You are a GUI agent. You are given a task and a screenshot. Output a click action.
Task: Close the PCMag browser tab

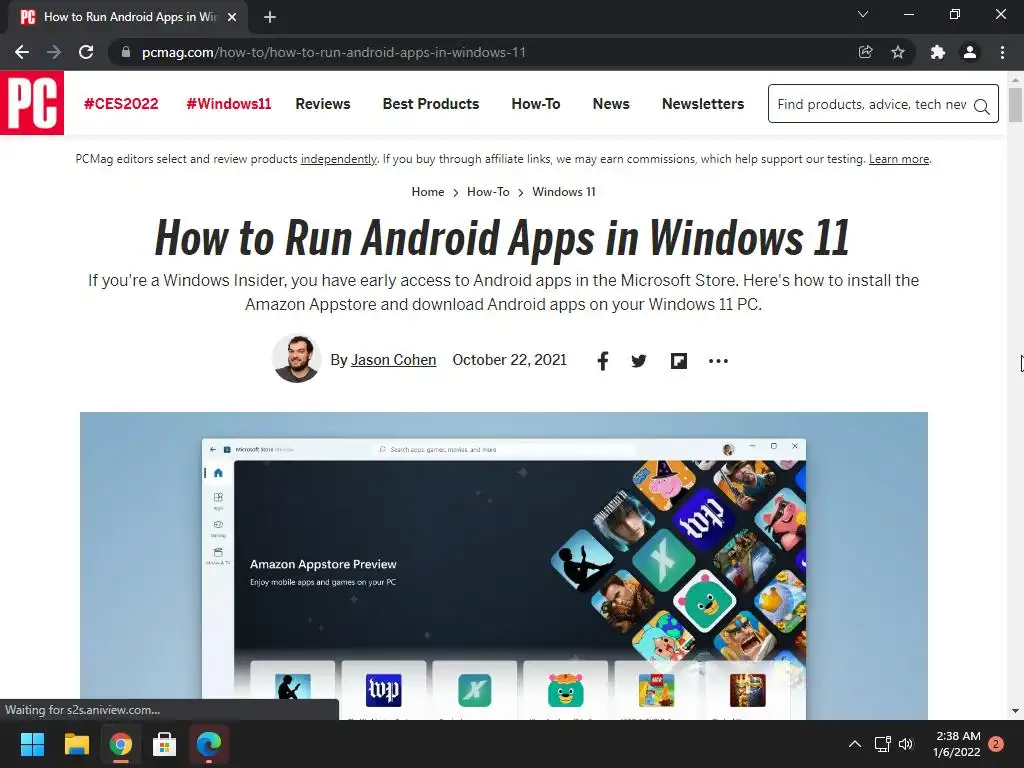point(232,17)
